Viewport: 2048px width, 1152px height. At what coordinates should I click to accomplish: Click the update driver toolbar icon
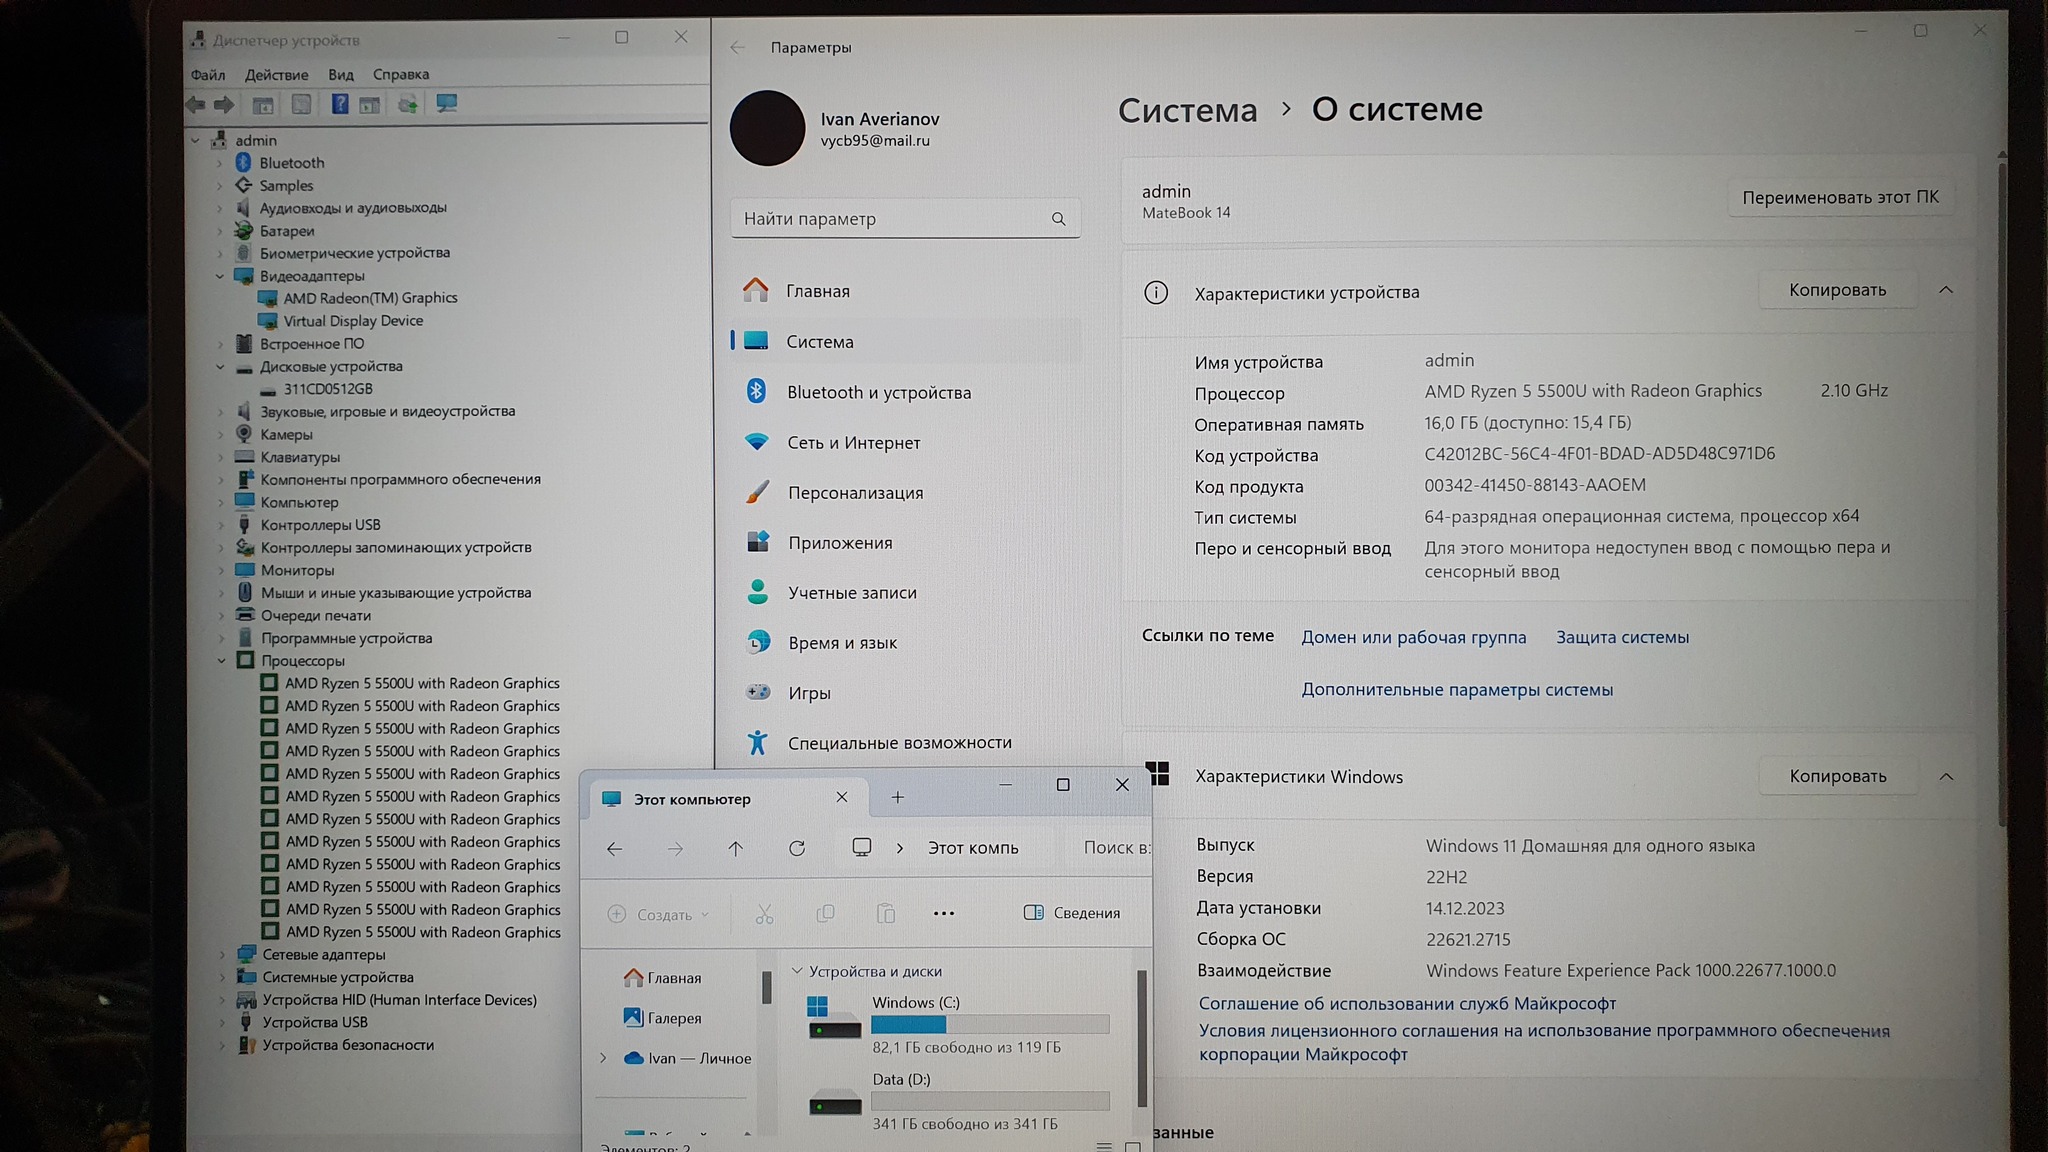click(x=407, y=104)
